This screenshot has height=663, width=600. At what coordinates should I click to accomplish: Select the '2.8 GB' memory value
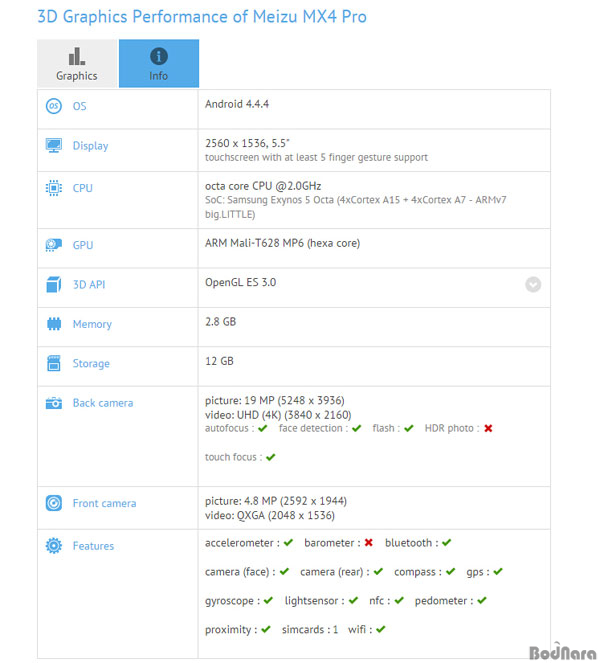[221, 322]
